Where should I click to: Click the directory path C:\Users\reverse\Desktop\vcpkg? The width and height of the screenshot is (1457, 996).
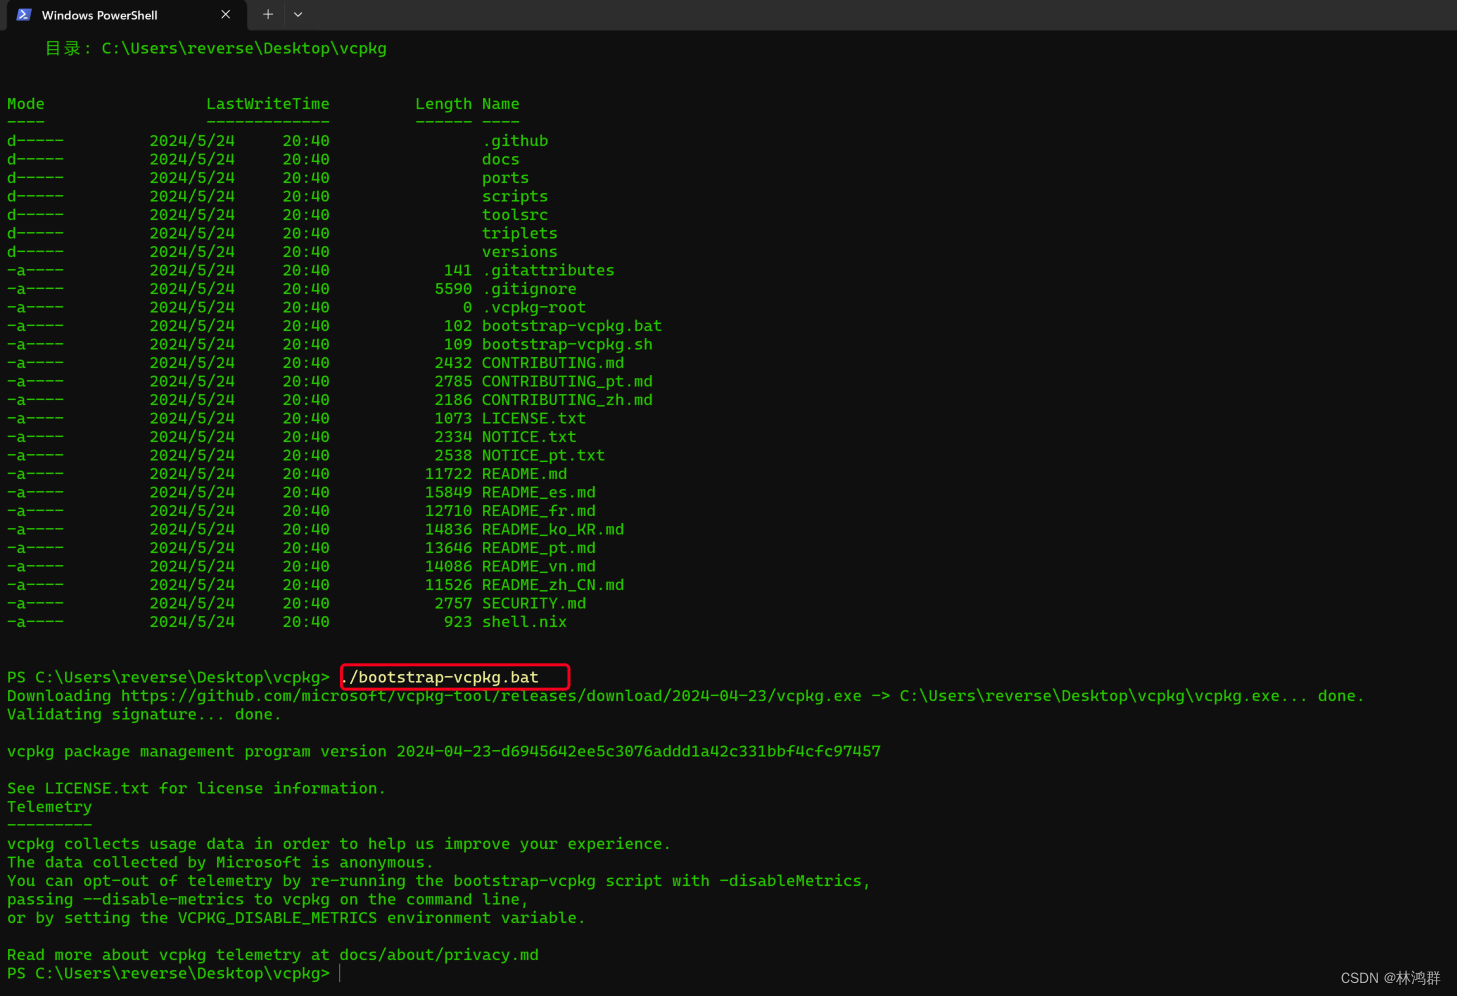pos(244,48)
